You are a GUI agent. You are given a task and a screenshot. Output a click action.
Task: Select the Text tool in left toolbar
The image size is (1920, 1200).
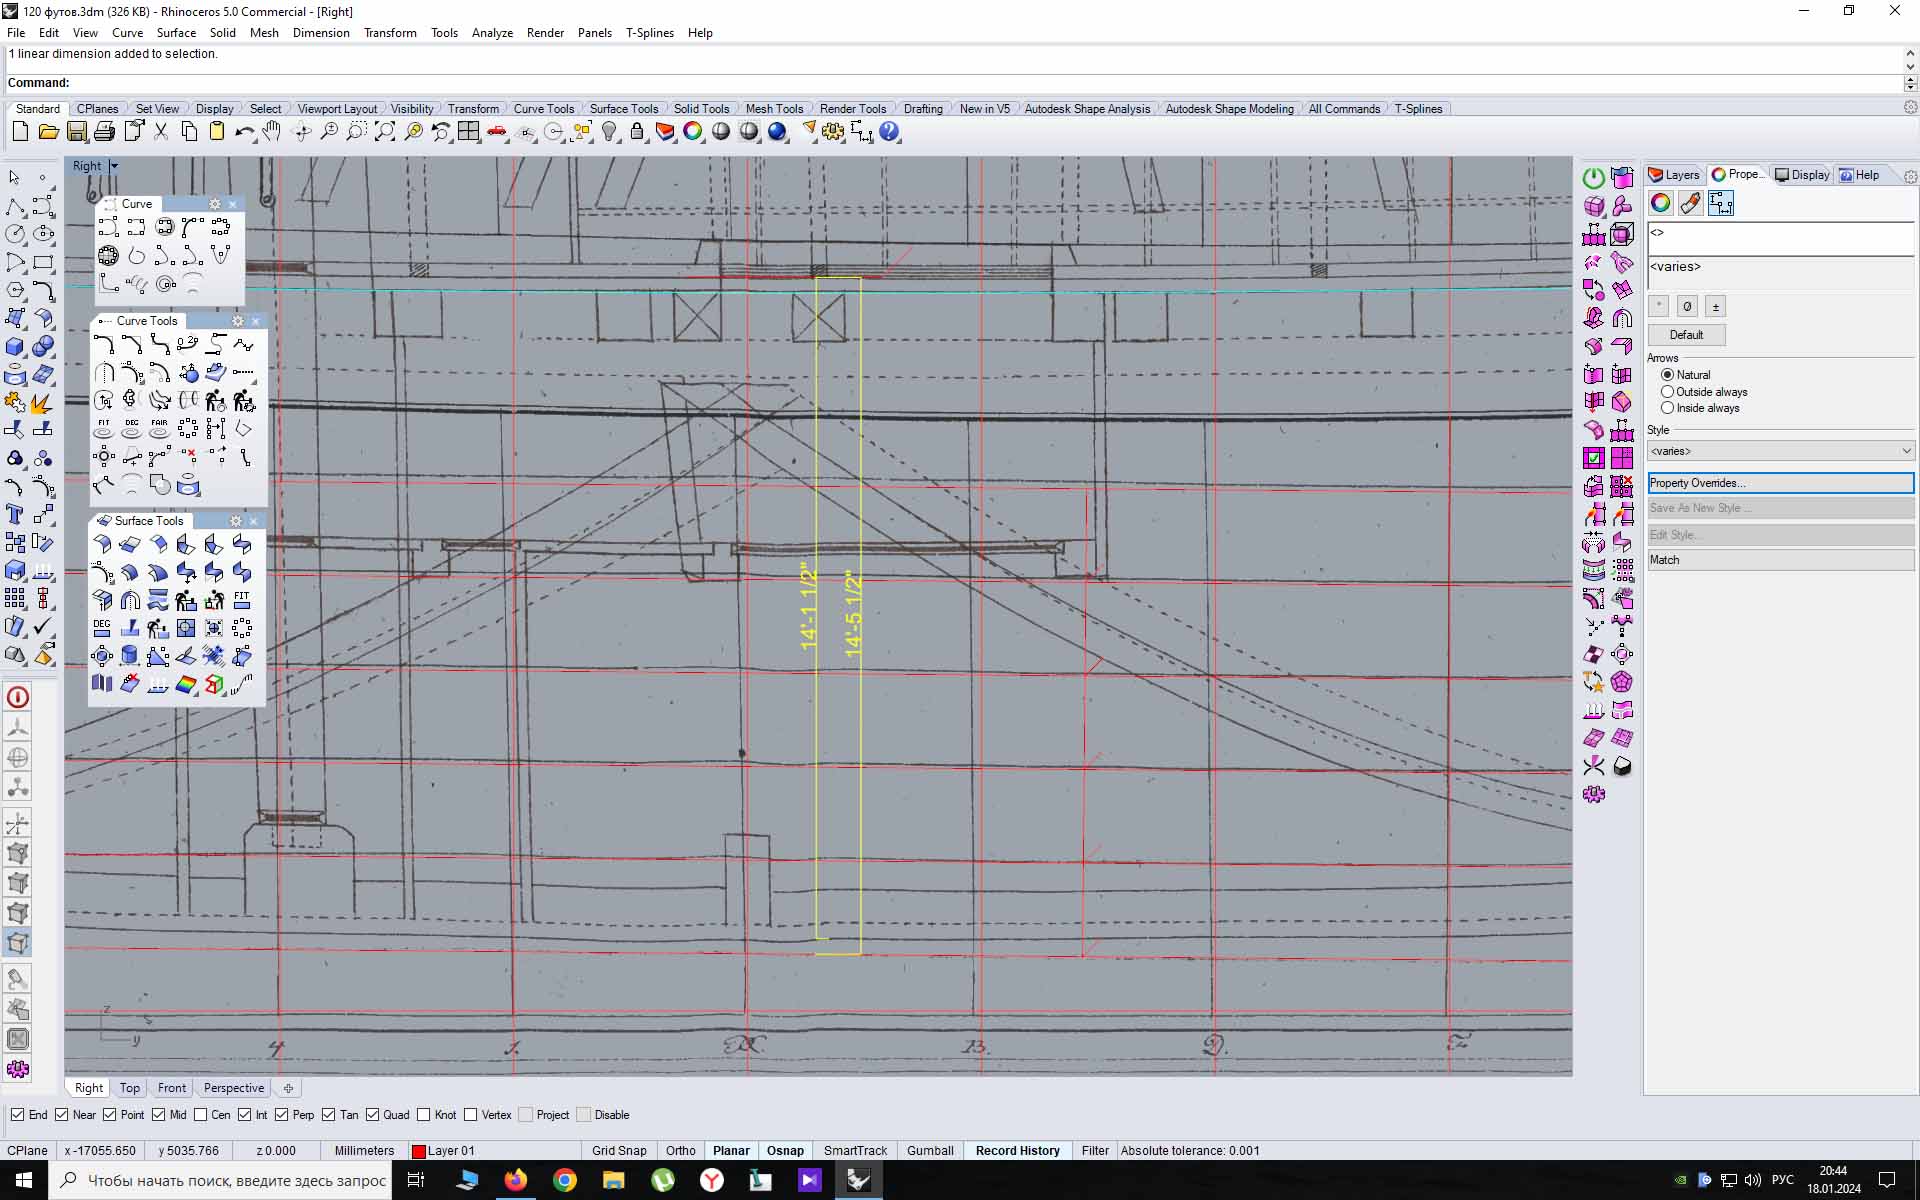click(x=15, y=514)
